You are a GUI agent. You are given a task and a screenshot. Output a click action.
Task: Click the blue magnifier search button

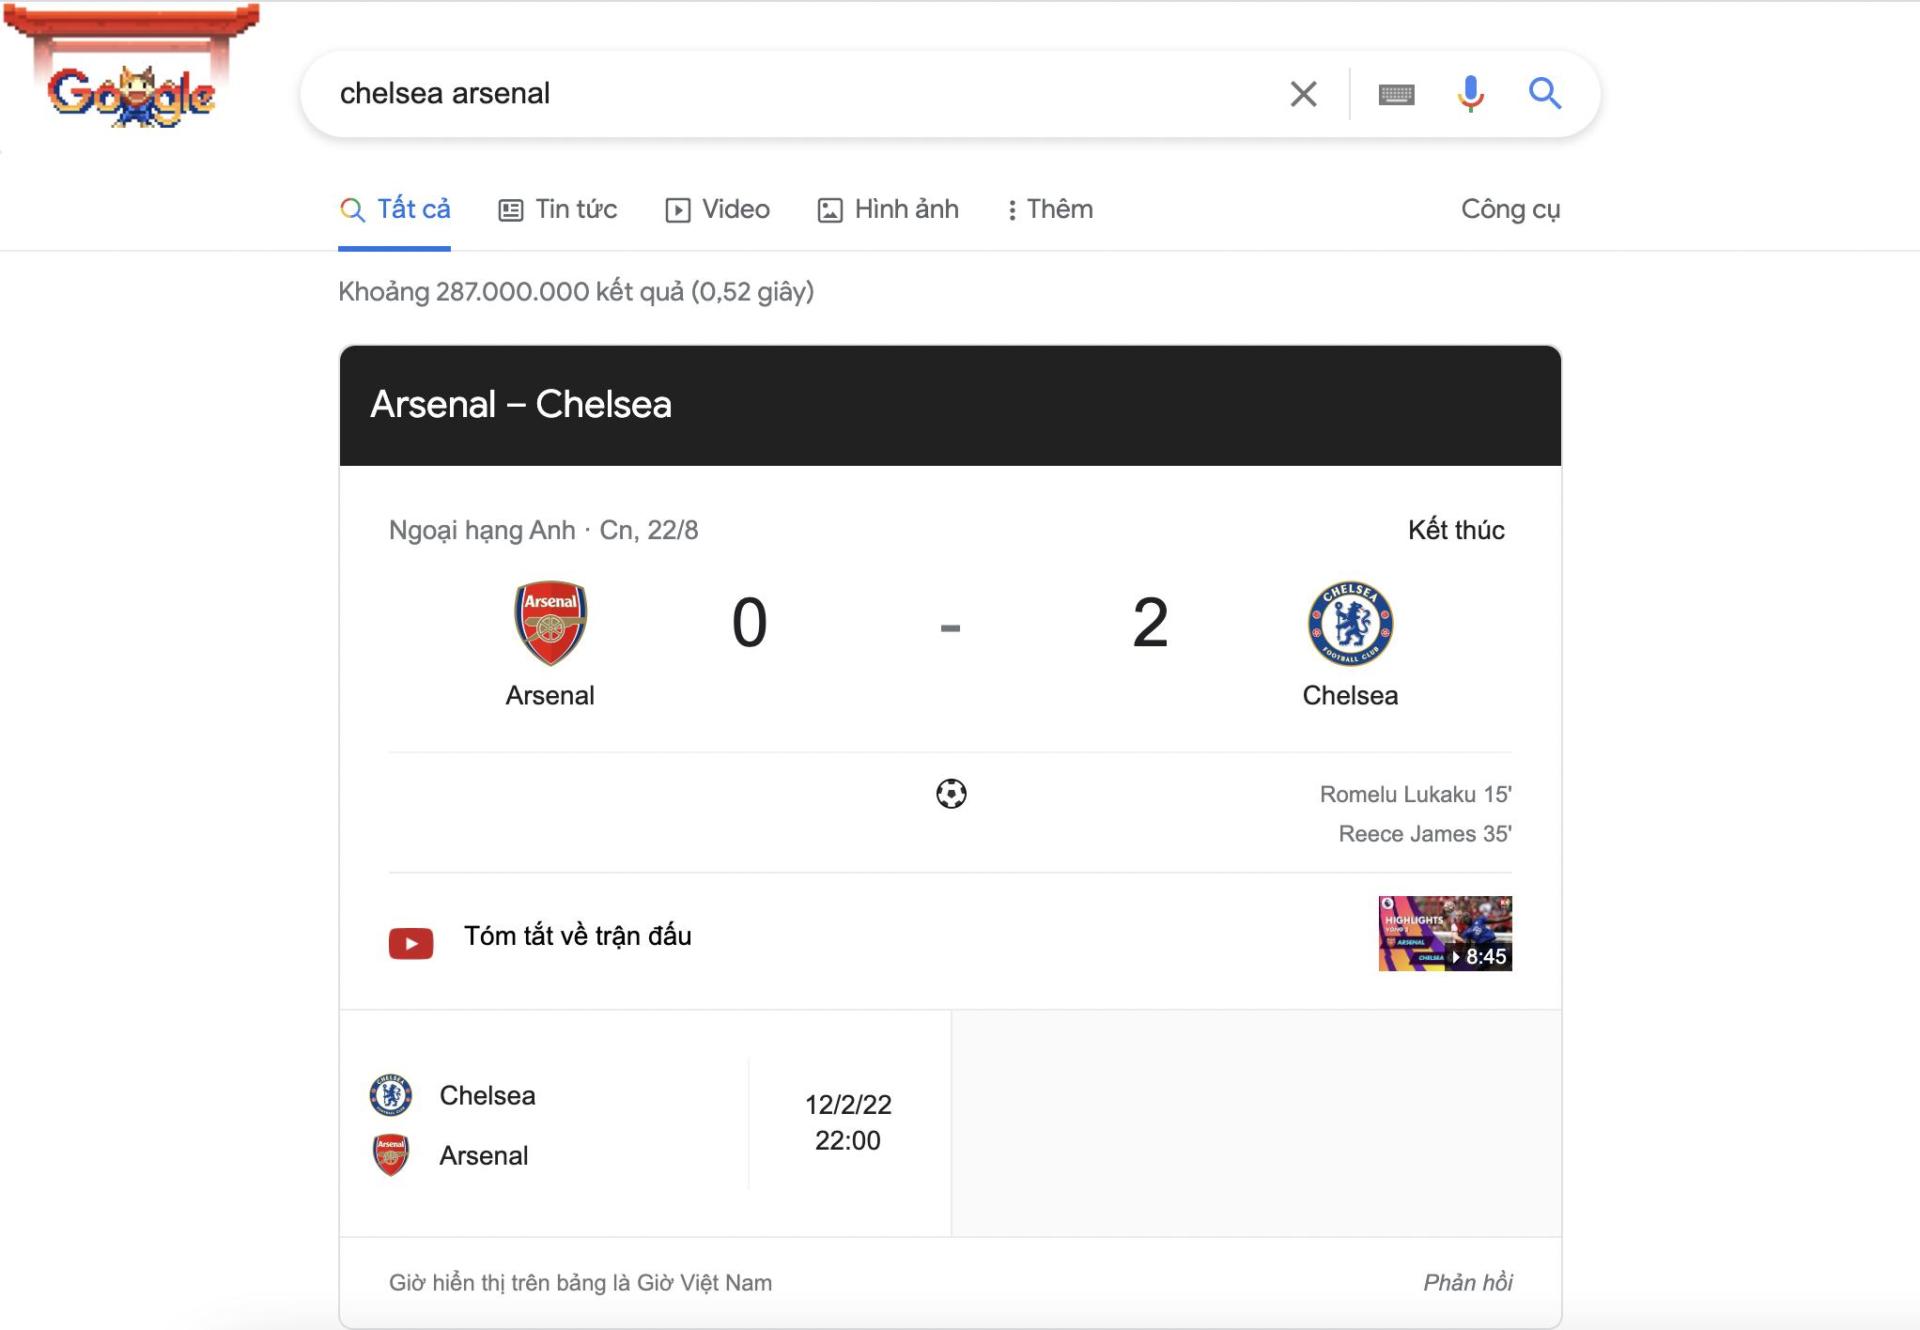click(1545, 94)
